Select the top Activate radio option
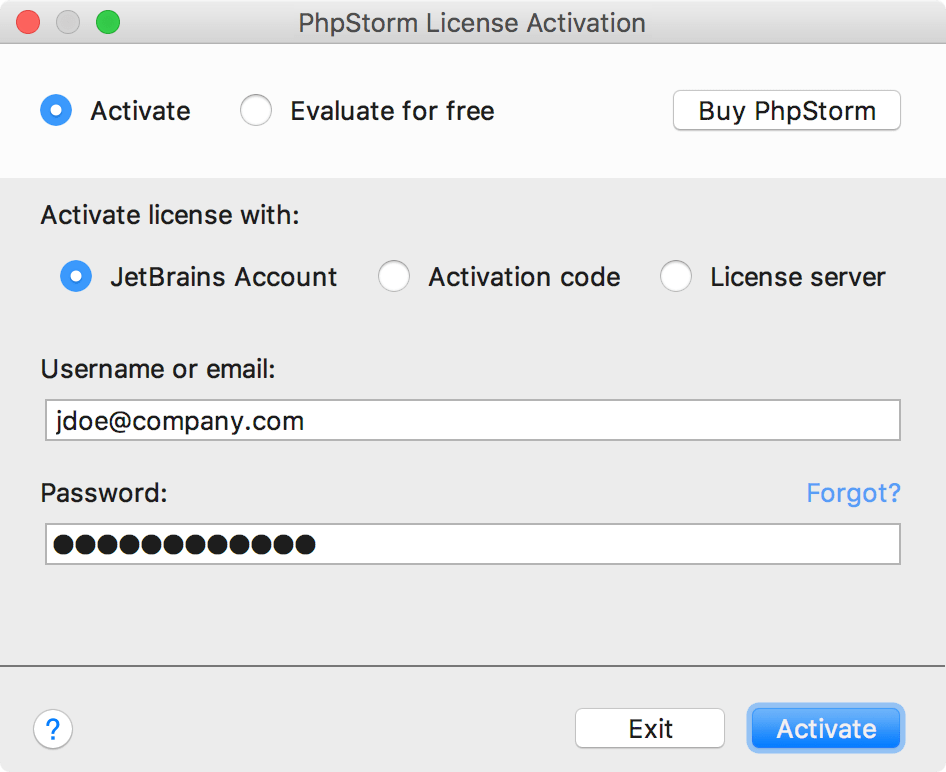 56,110
